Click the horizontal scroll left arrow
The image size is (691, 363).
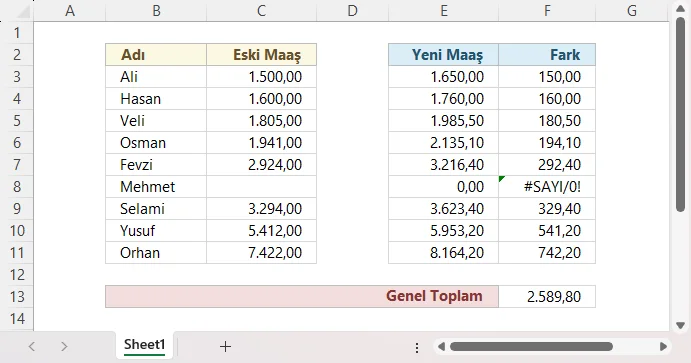click(441, 347)
